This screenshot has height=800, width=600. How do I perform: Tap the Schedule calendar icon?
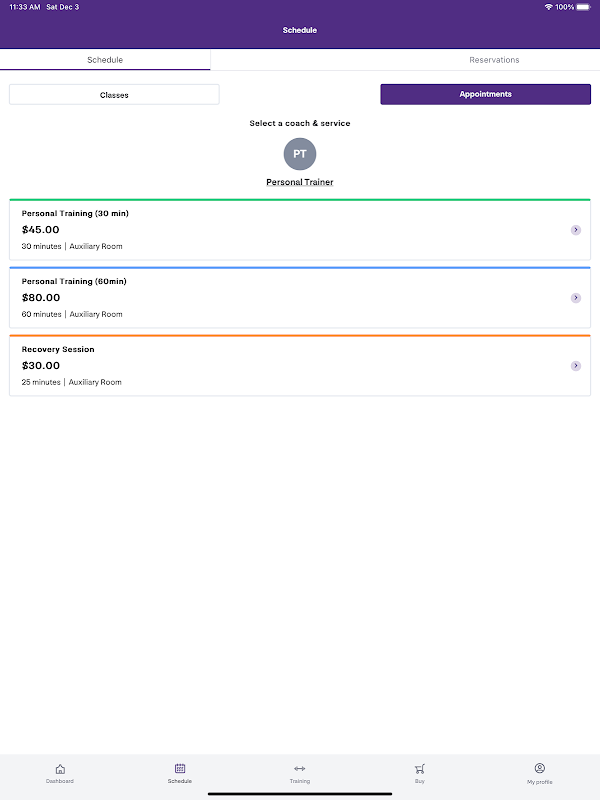point(180,769)
